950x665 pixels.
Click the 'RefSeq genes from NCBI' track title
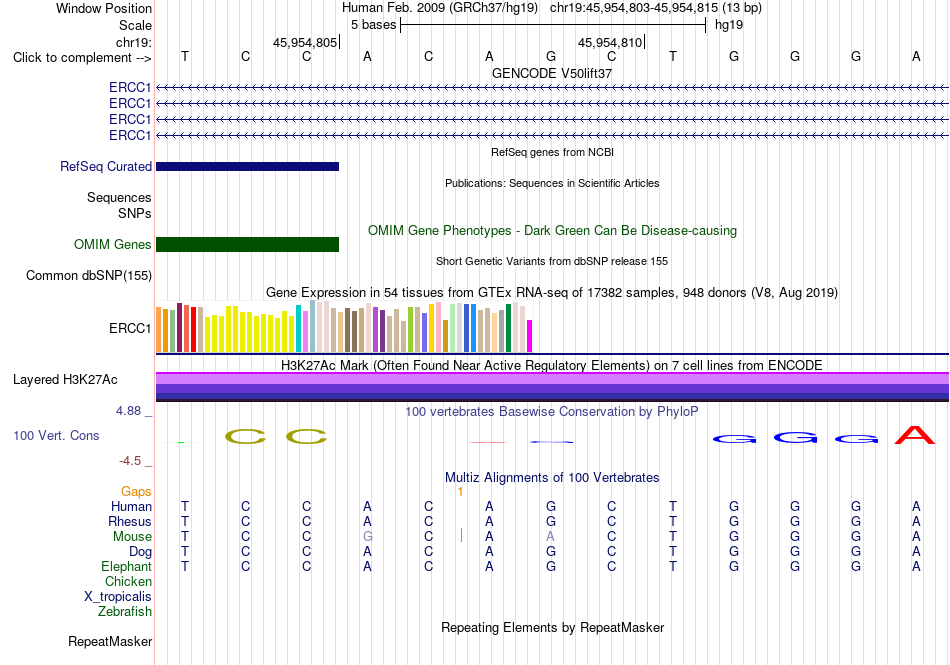pos(553,152)
